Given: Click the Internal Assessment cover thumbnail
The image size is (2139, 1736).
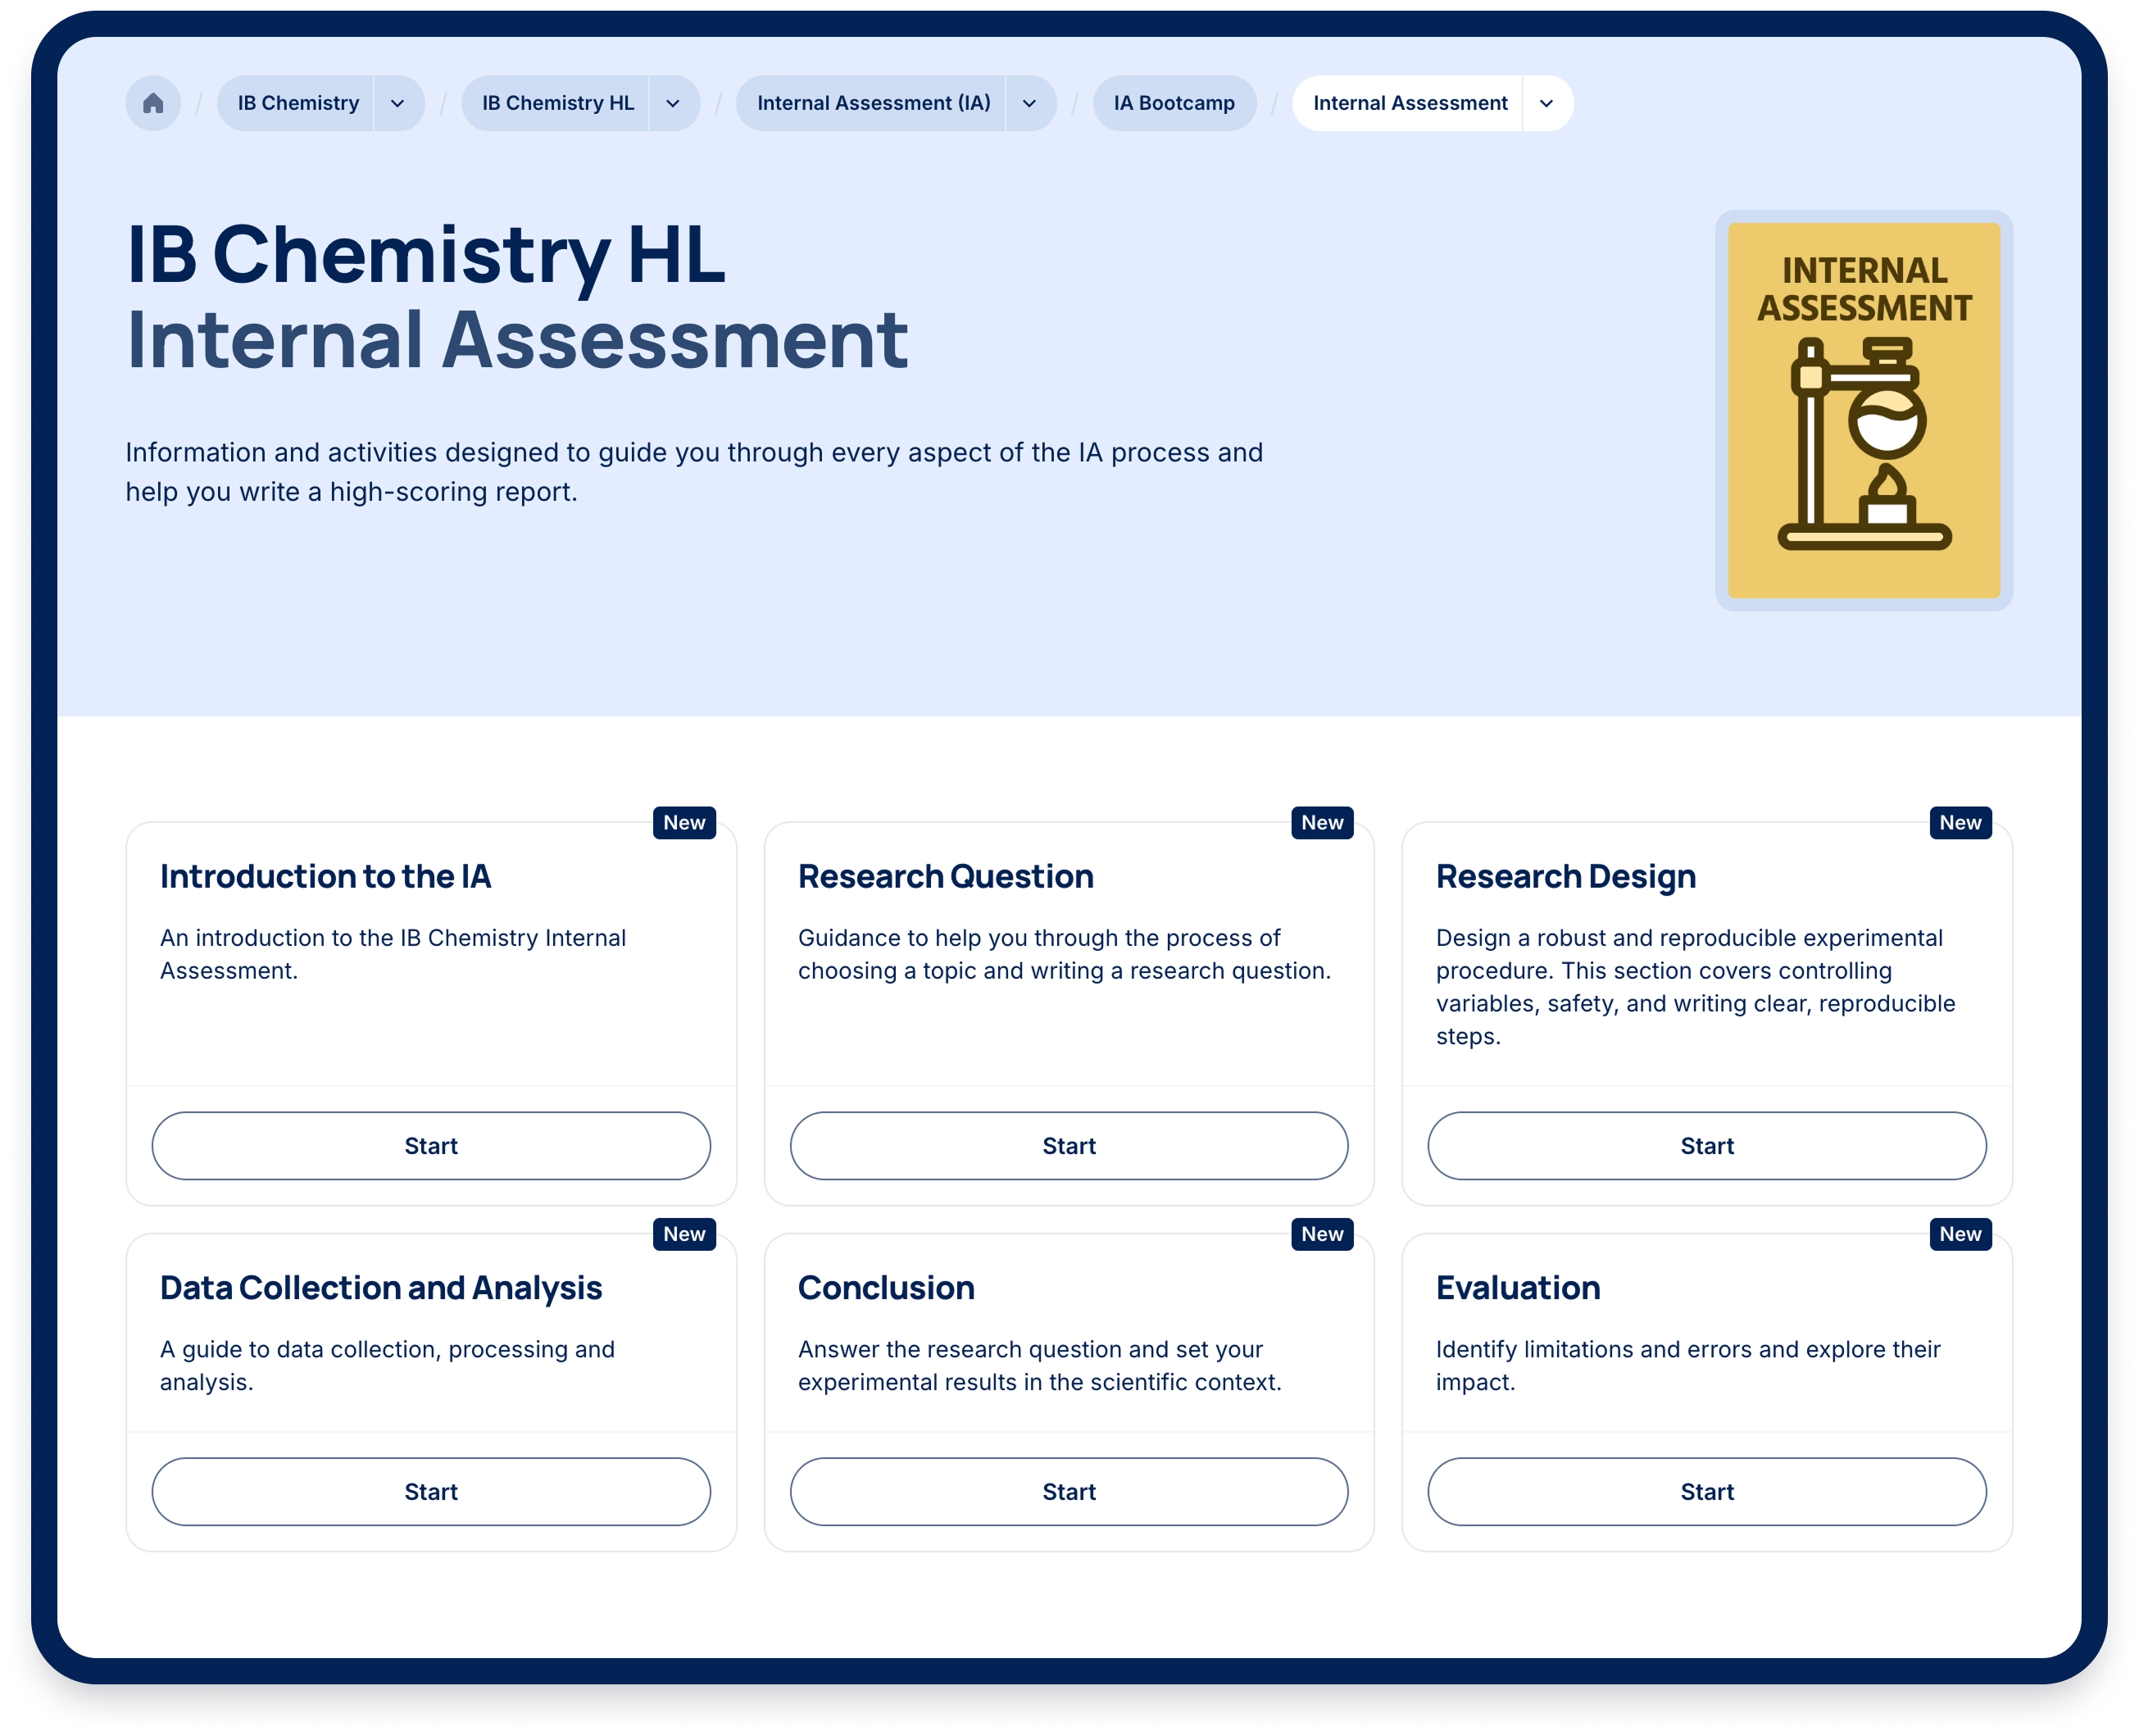Looking at the screenshot, I should tap(1864, 410).
